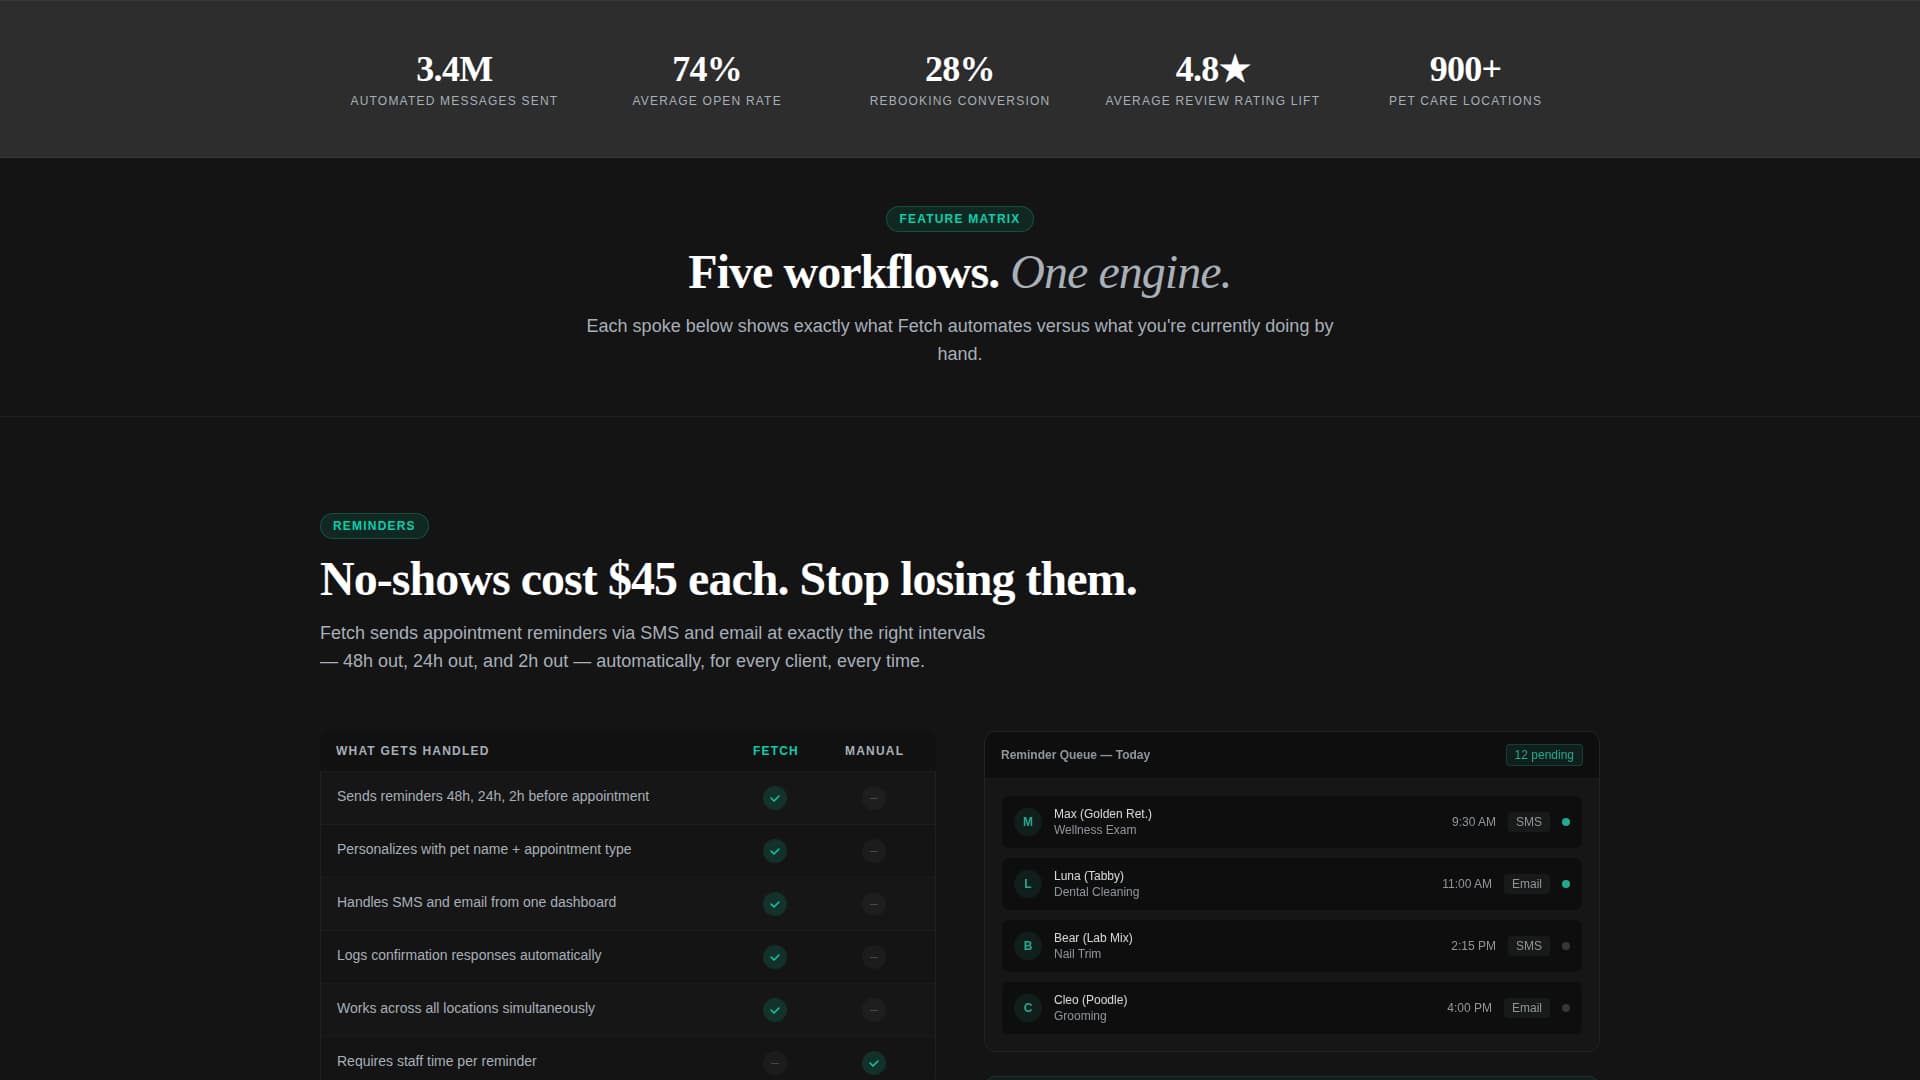The width and height of the screenshot is (1920, 1080).
Task: Click the '4.8★' review rating stat
Action: coord(1213,70)
